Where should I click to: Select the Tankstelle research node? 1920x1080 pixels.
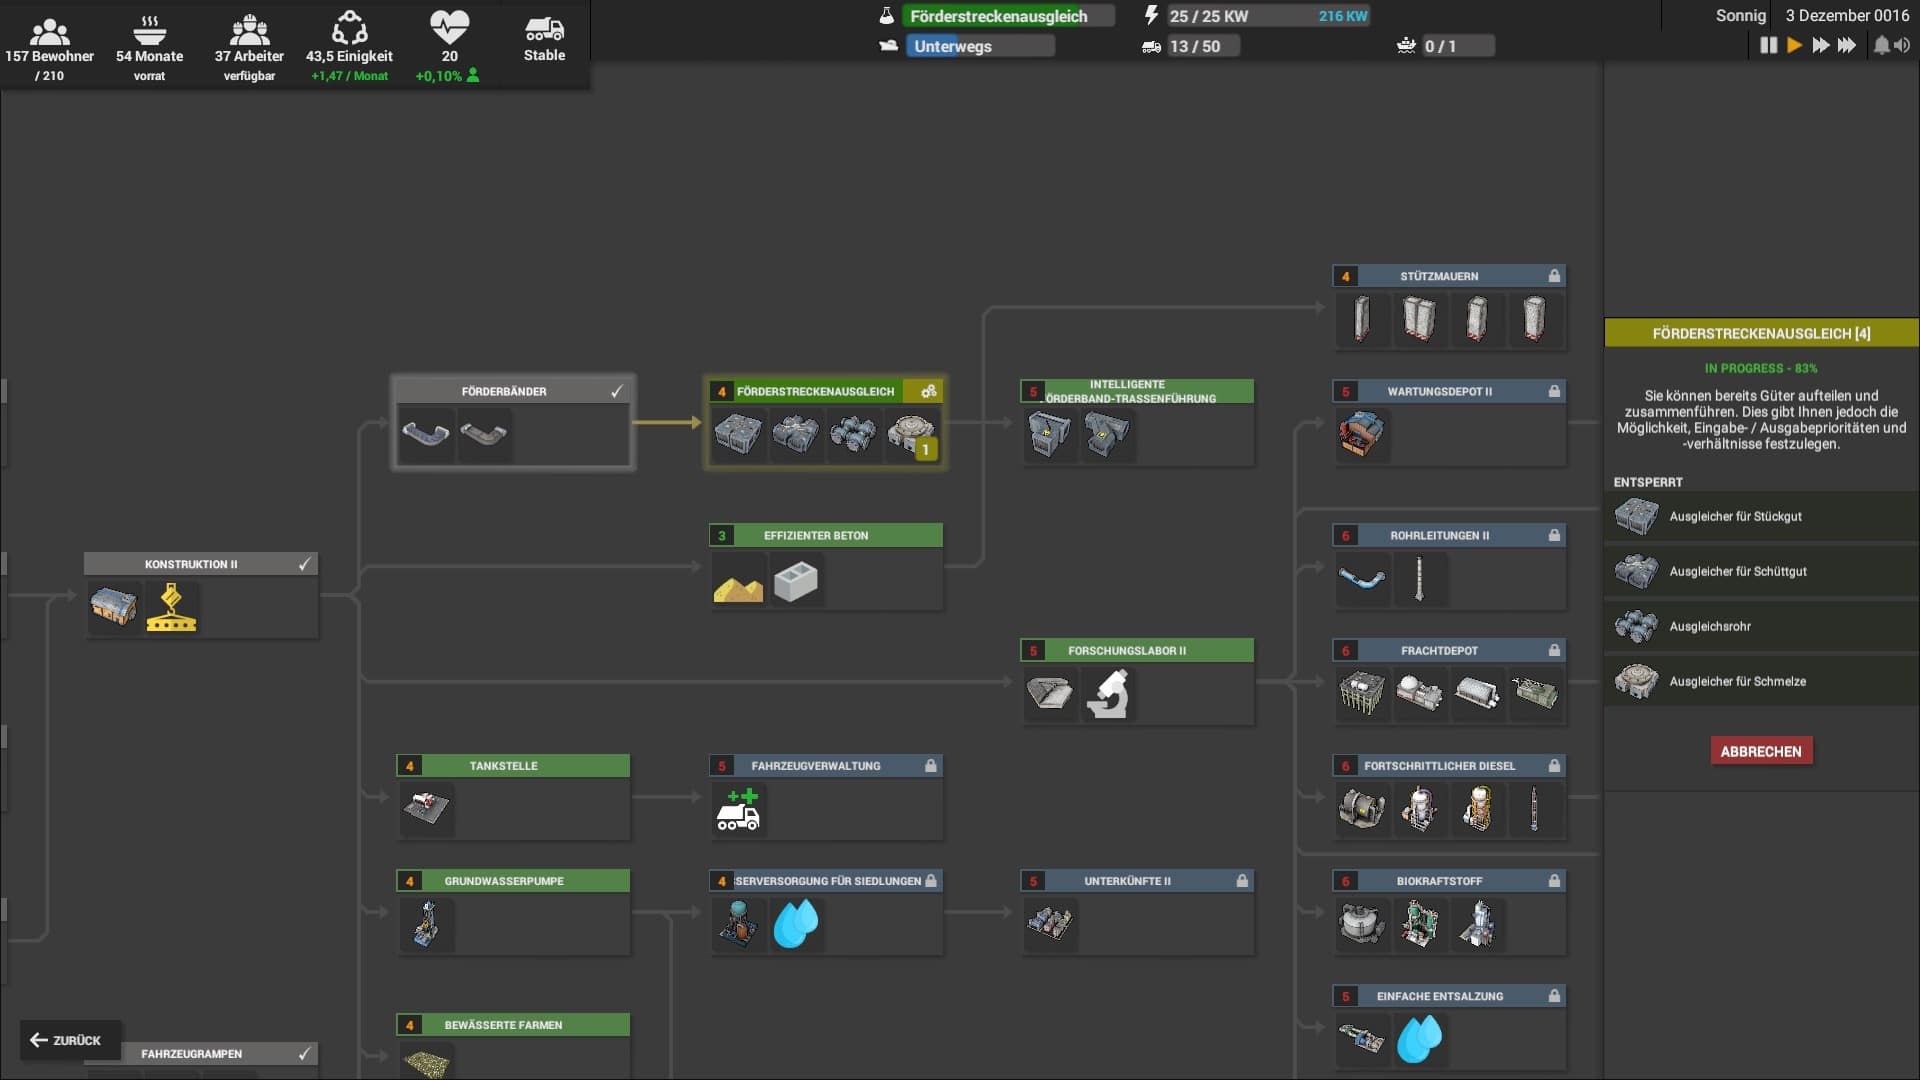pyautogui.click(x=512, y=791)
